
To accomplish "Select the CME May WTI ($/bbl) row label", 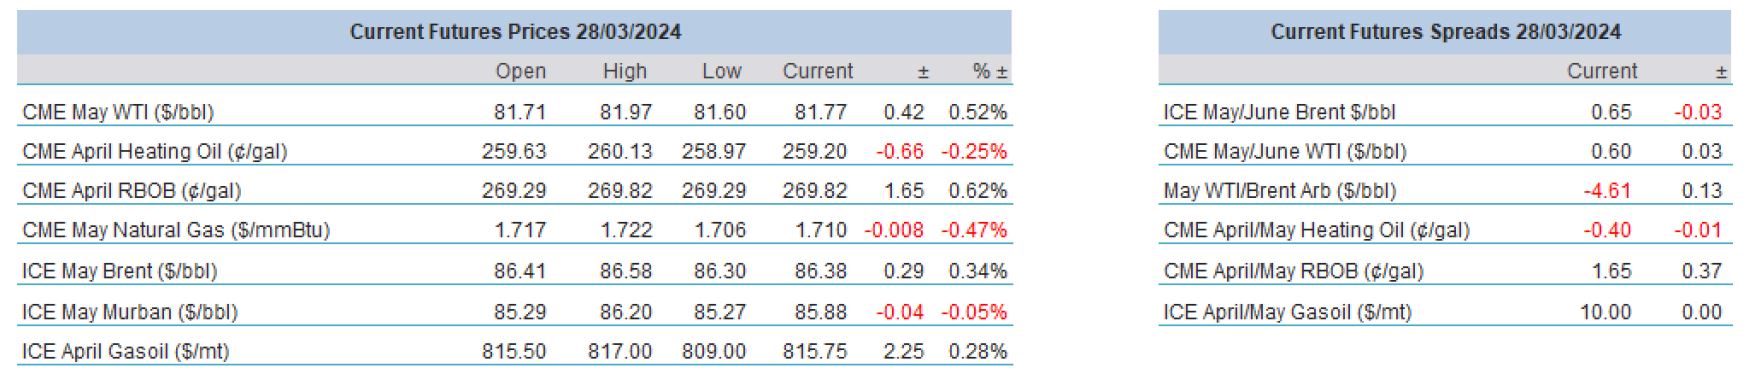I will click(x=118, y=112).
